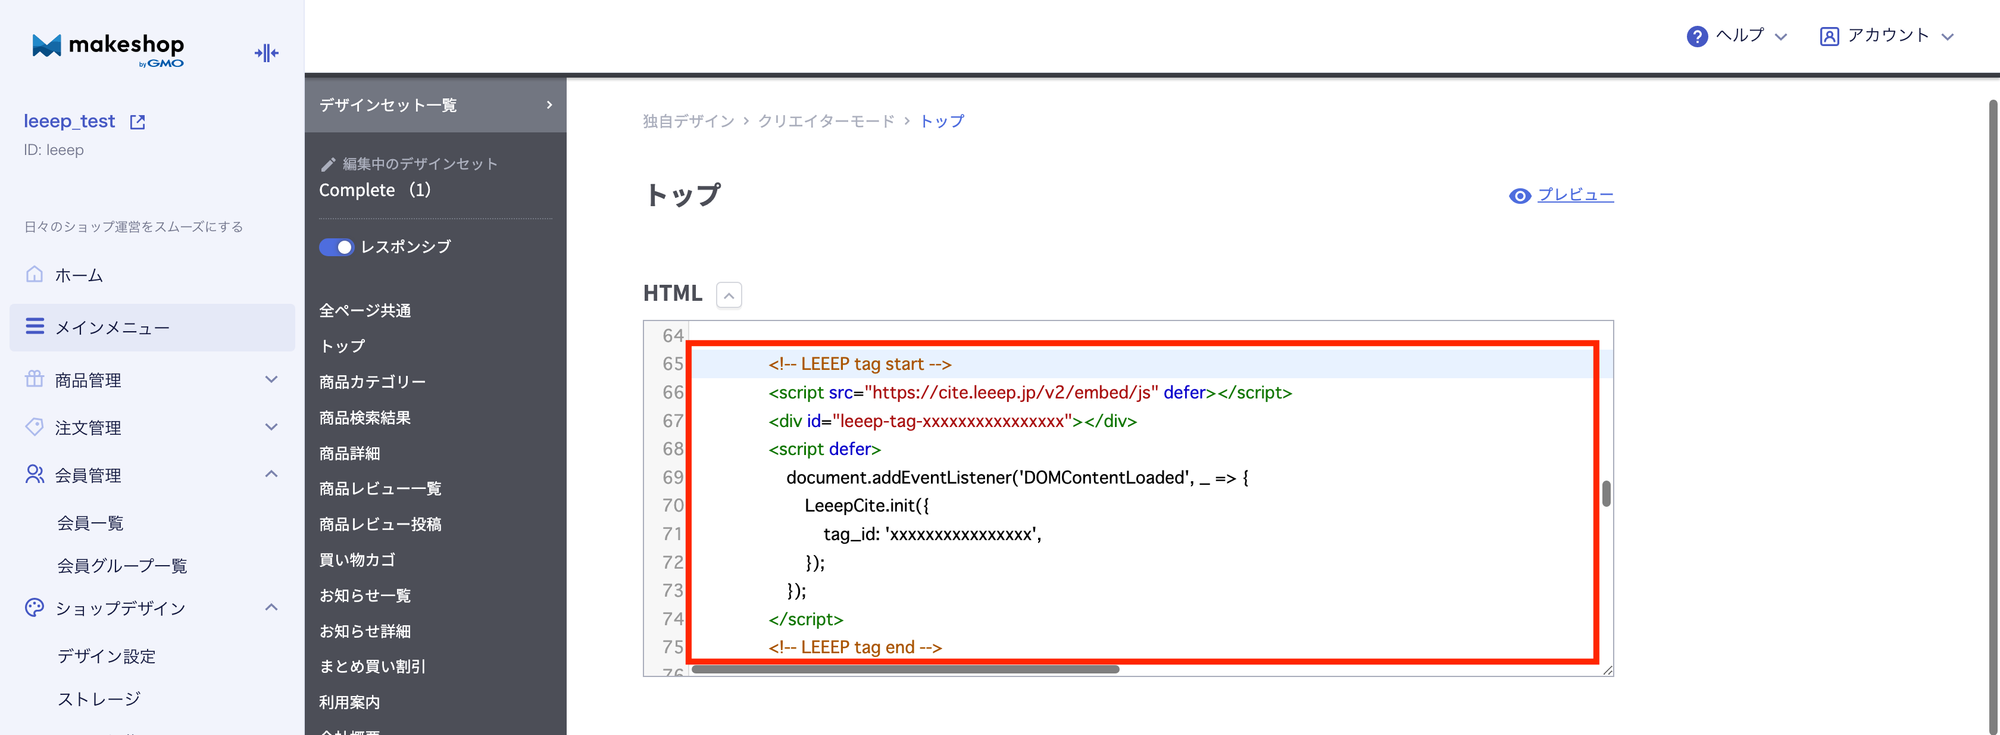Go to 独自デザイン breadcrumb
The image size is (2000, 735).
point(688,121)
